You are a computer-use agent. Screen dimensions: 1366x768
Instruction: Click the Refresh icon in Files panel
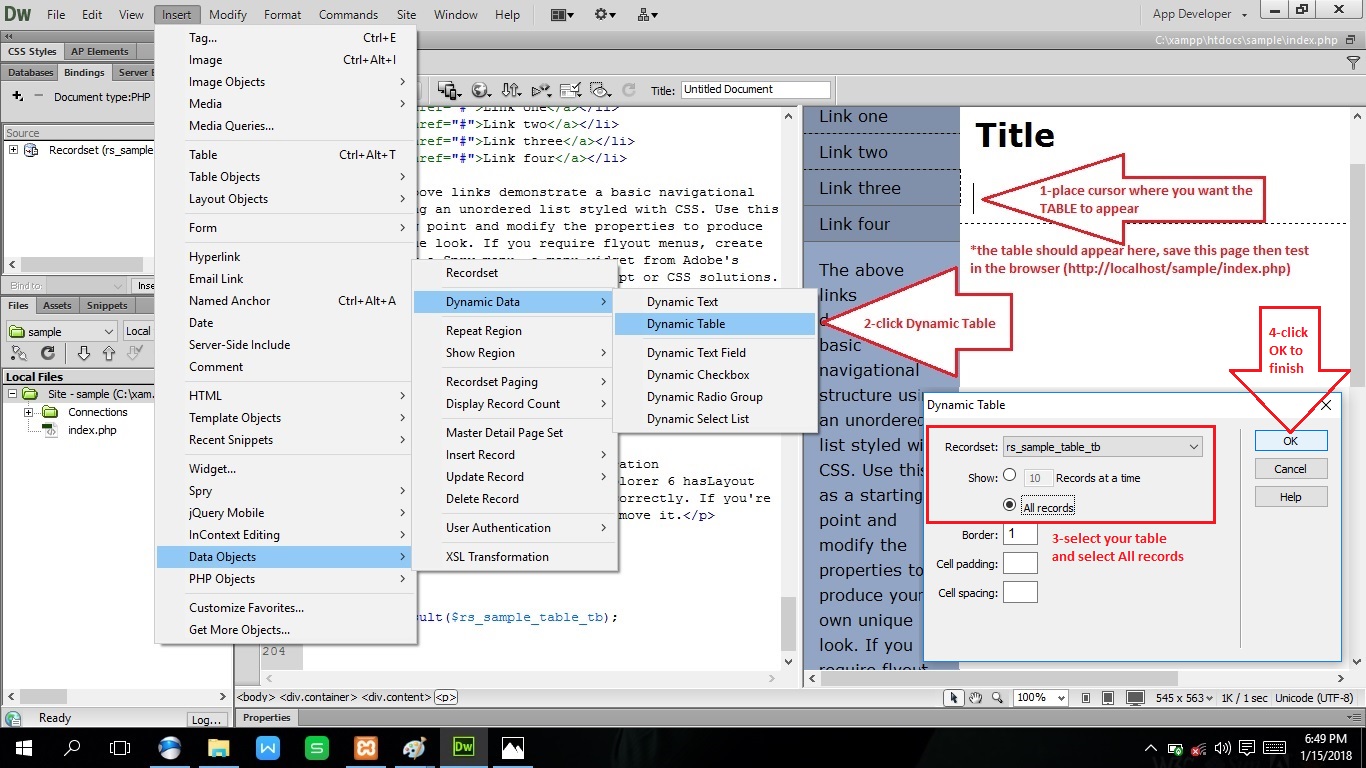(x=47, y=353)
